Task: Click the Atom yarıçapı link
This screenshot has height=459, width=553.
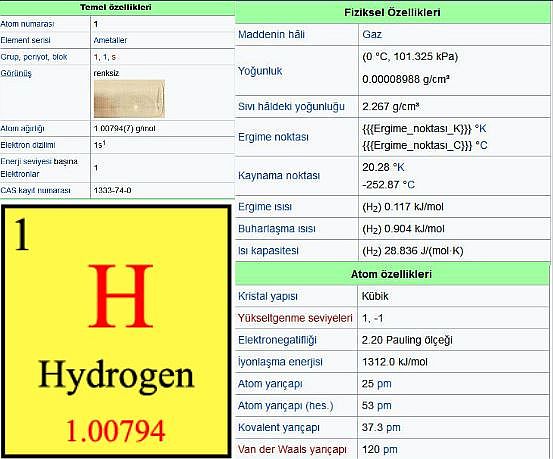Action: 270,384
